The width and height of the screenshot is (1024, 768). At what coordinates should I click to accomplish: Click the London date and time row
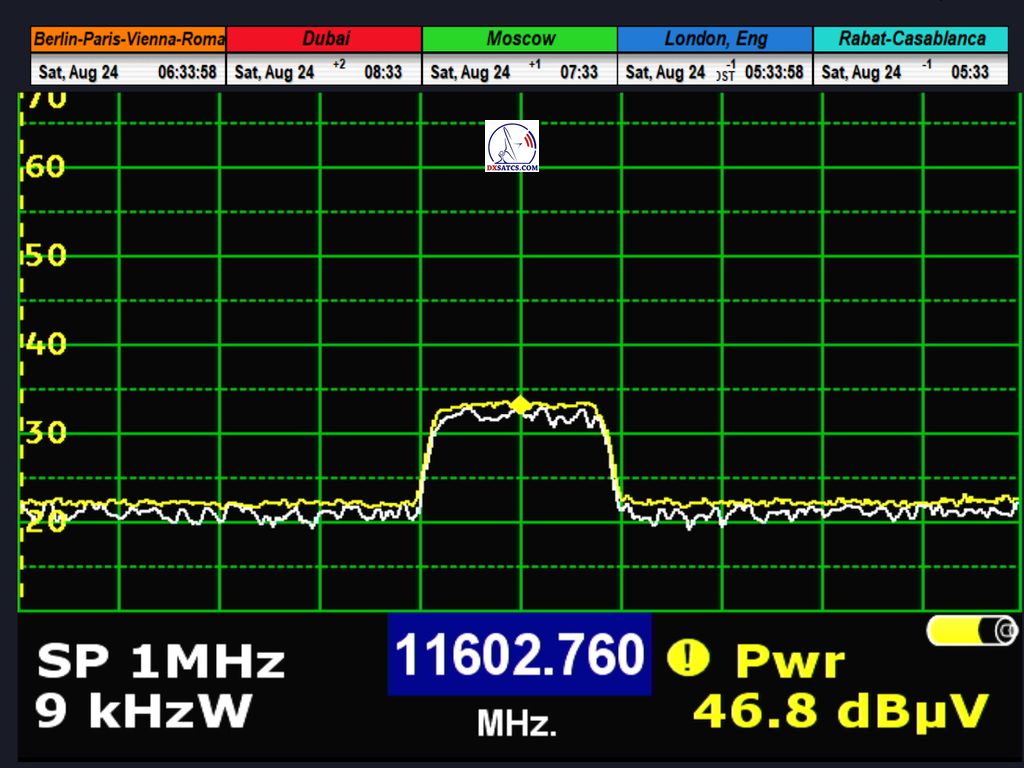pos(715,72)
